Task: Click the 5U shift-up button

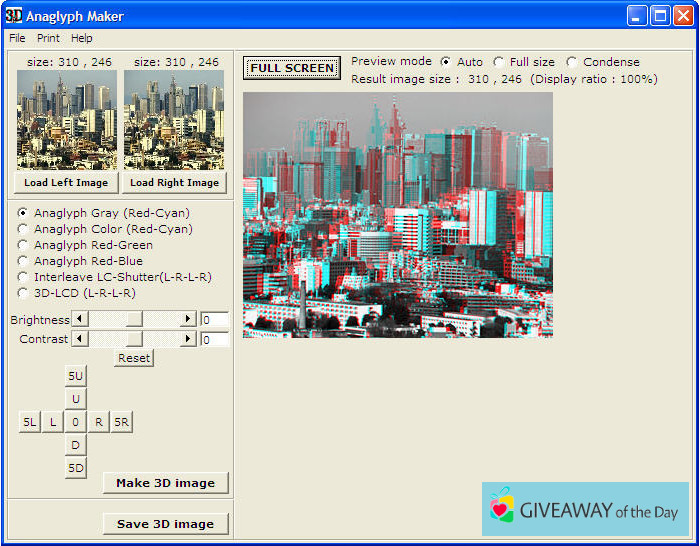Action: (x=76, y=376)
